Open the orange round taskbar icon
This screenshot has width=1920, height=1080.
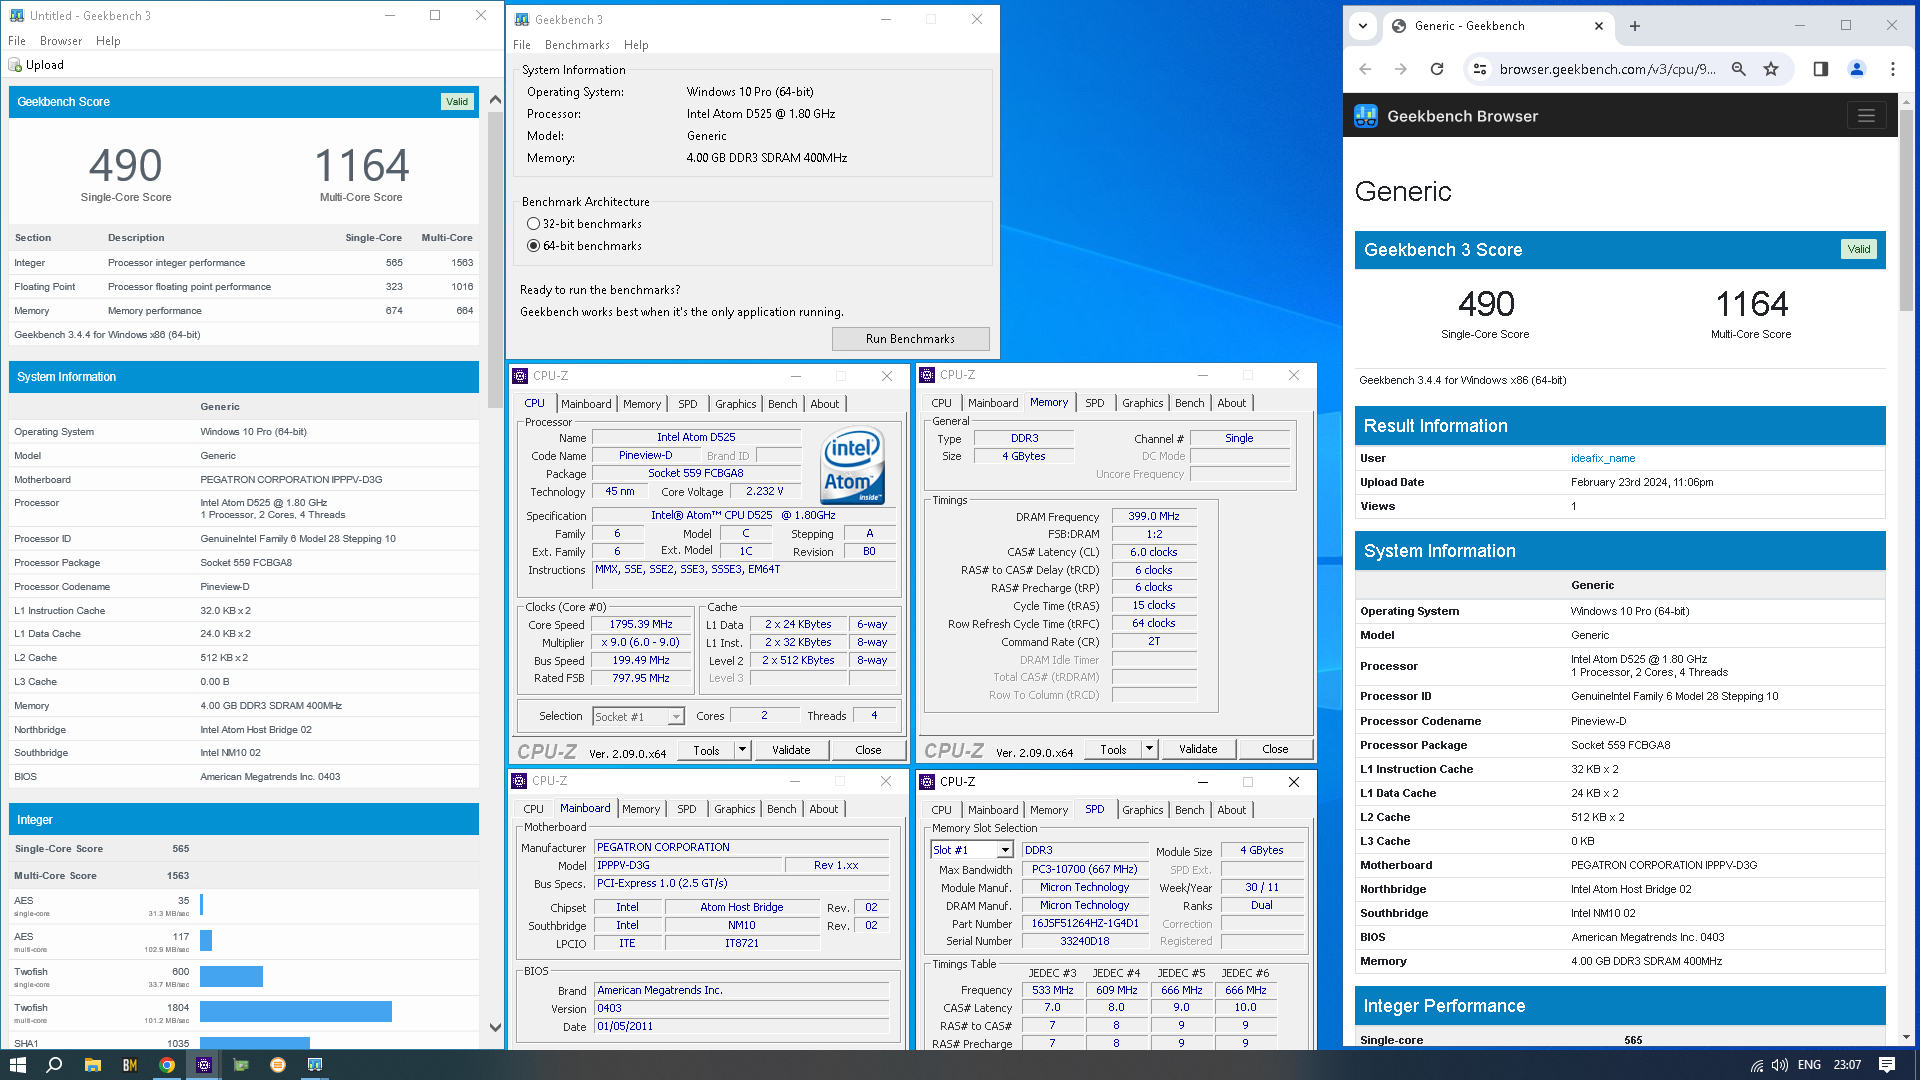click(278, 1065)
